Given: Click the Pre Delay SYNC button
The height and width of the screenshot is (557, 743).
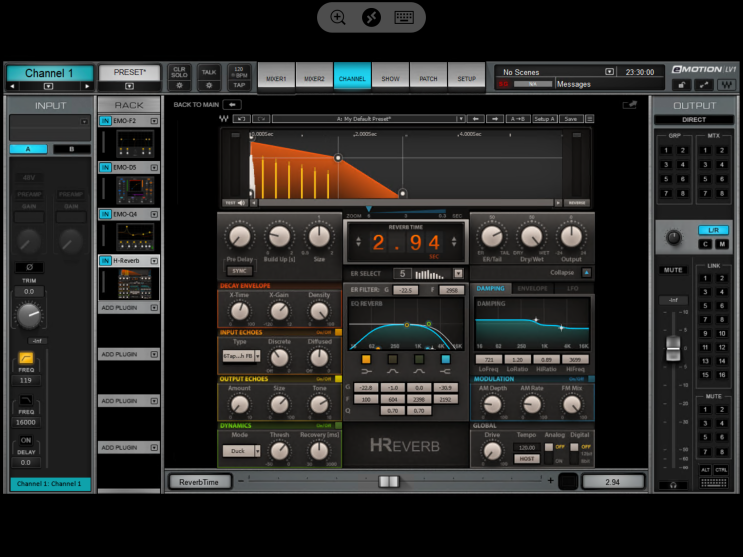Looking at the screenshot, I should coord(239,271).
